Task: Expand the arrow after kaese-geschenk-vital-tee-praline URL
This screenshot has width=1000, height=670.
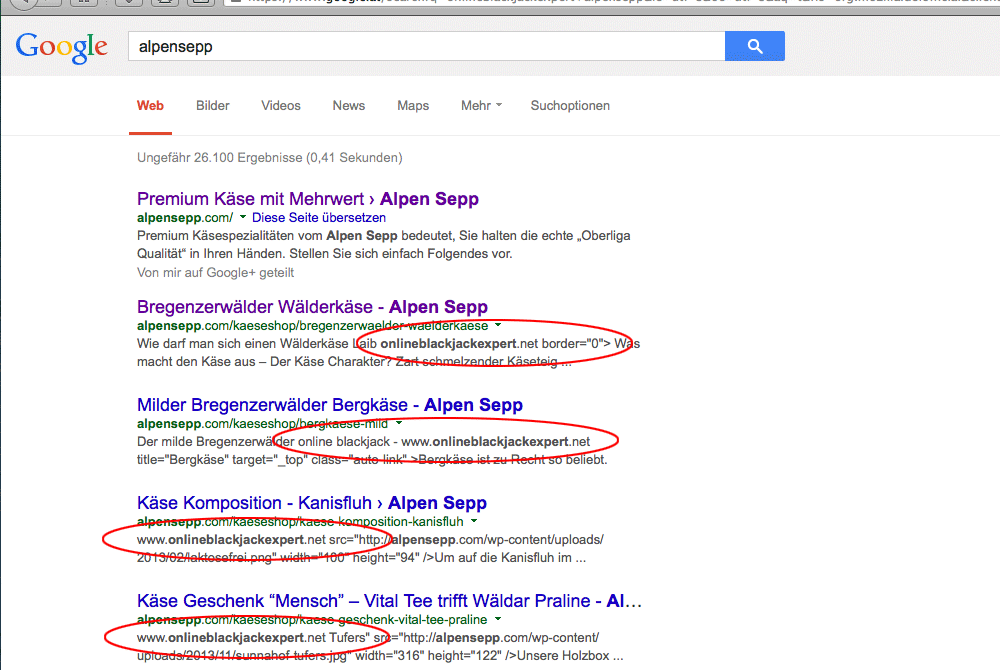Action: [498, 619]
